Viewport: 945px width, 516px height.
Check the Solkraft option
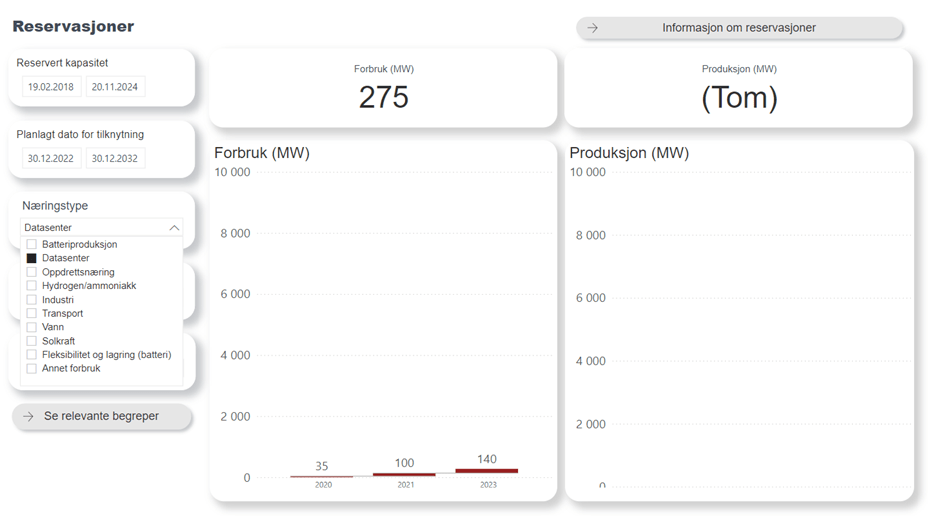tap(32, 341)
